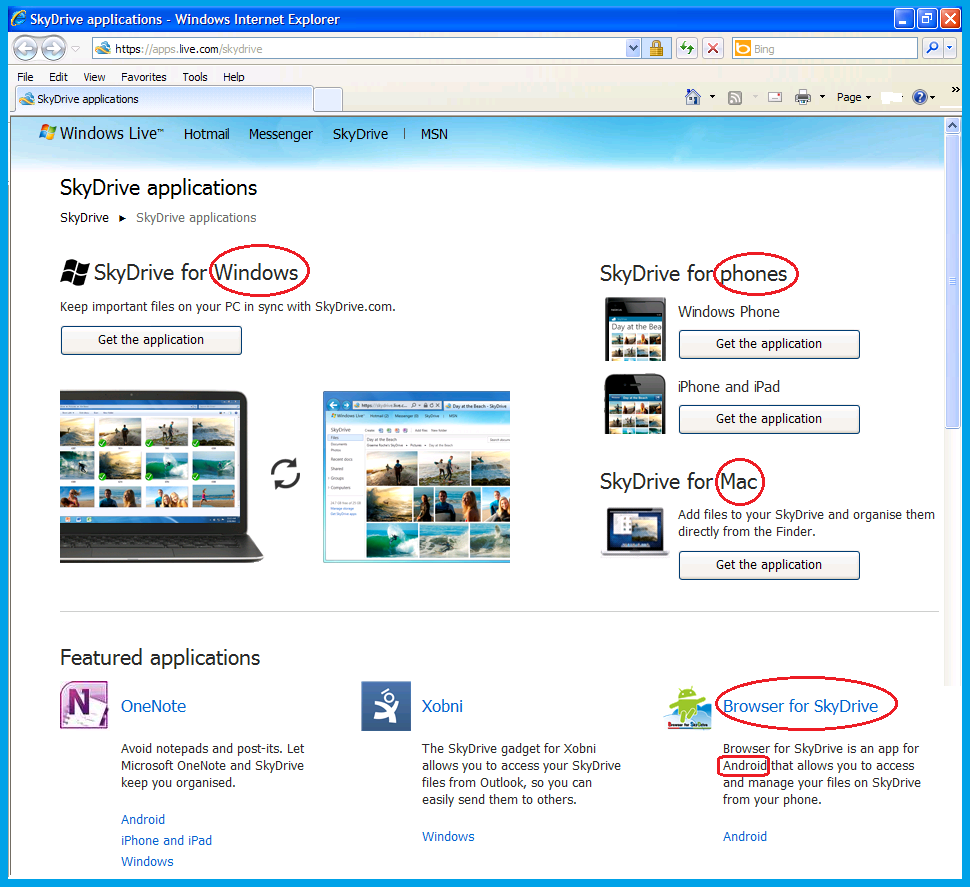Go to Messenger in the header

(281, 134)
